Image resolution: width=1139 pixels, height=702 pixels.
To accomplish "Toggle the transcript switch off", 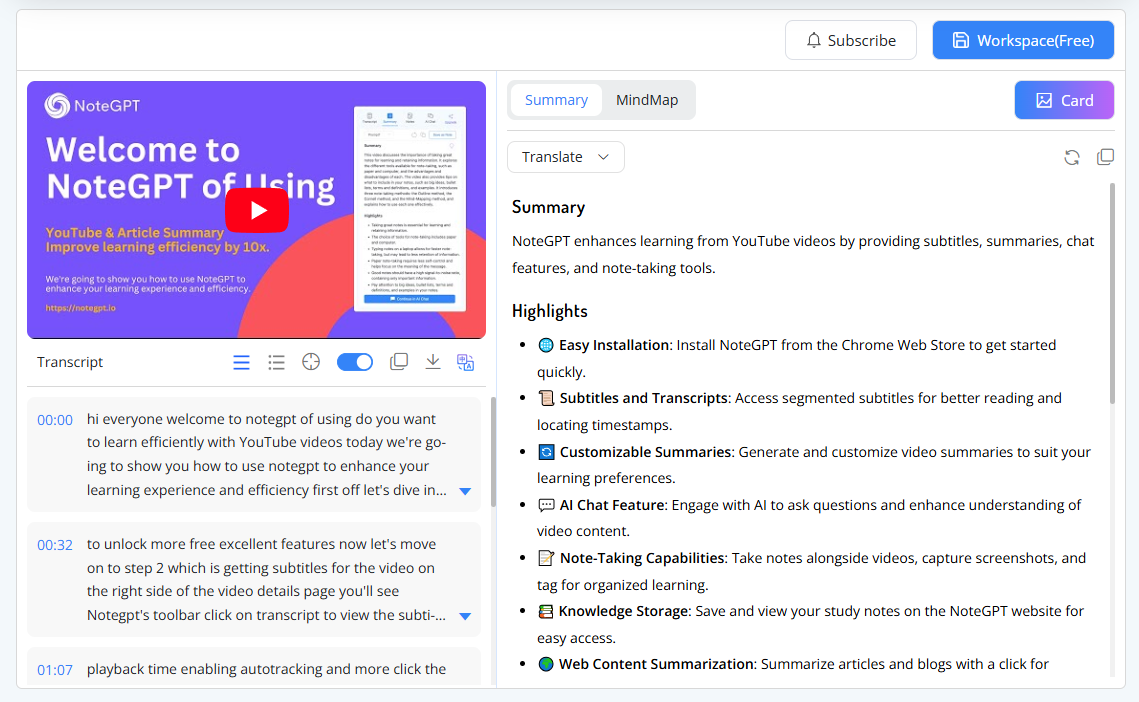I will click(354, 362).
